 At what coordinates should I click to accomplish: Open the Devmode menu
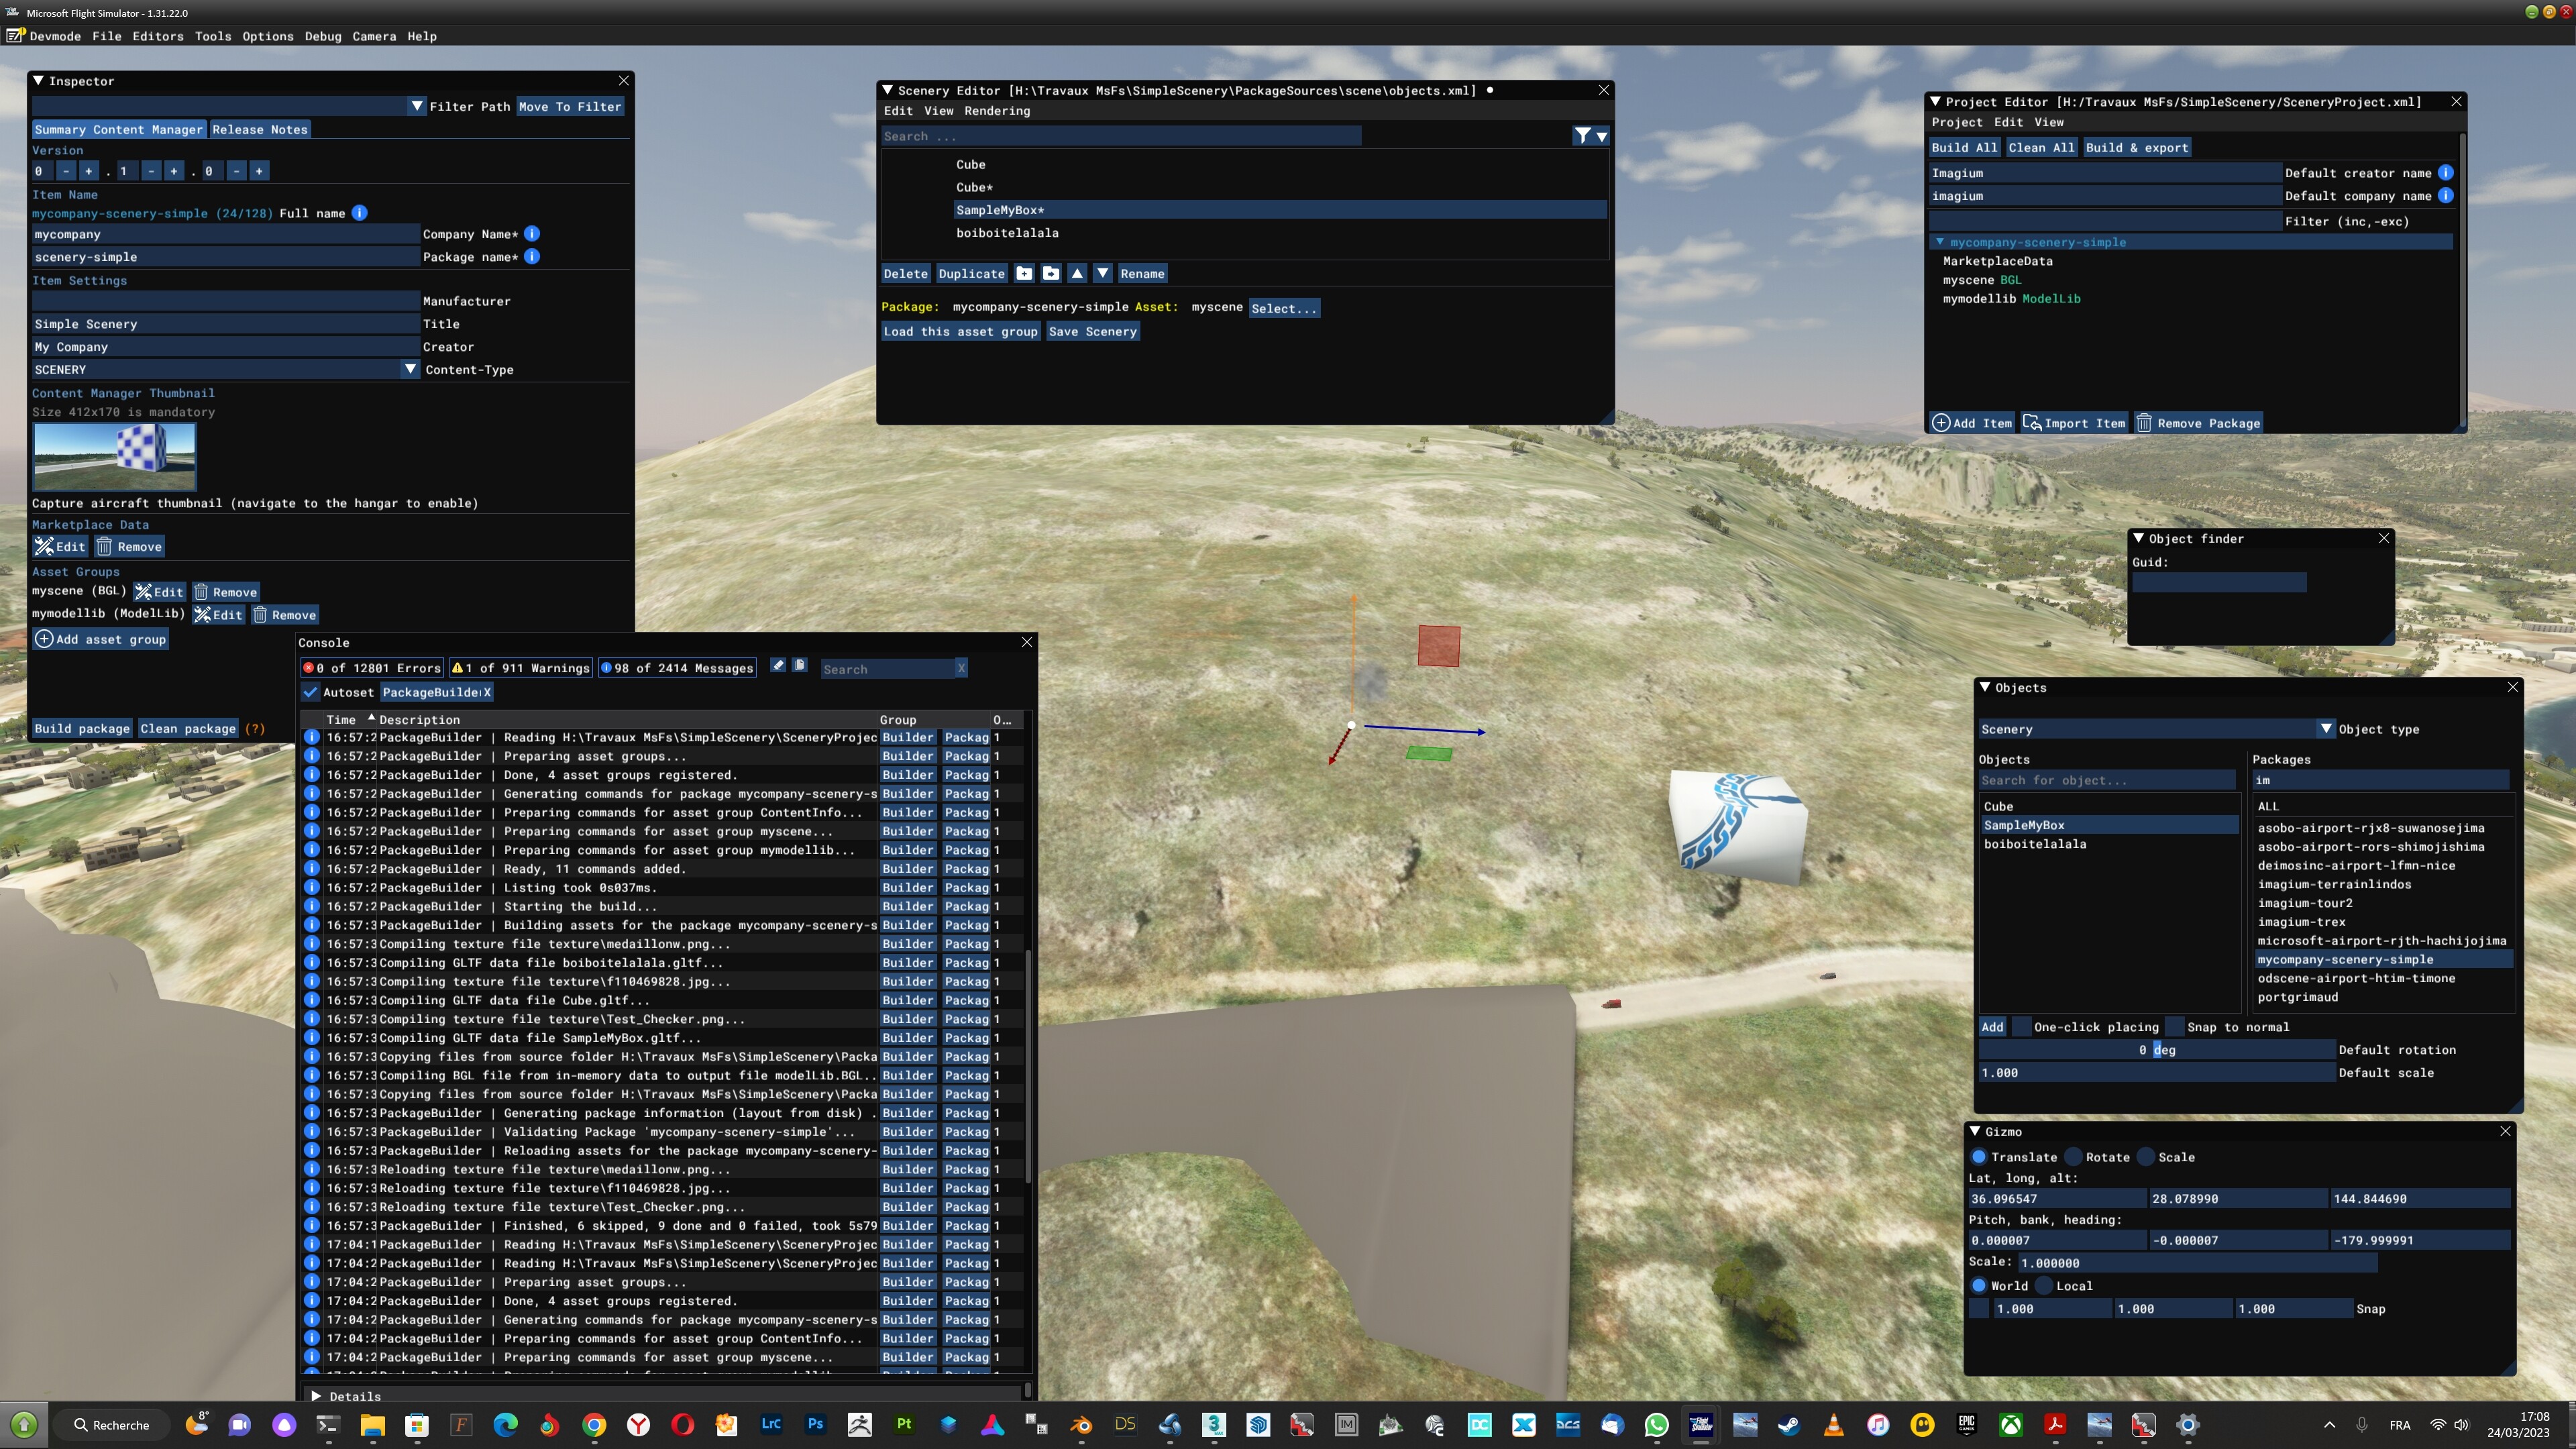(x=55, y=36)
